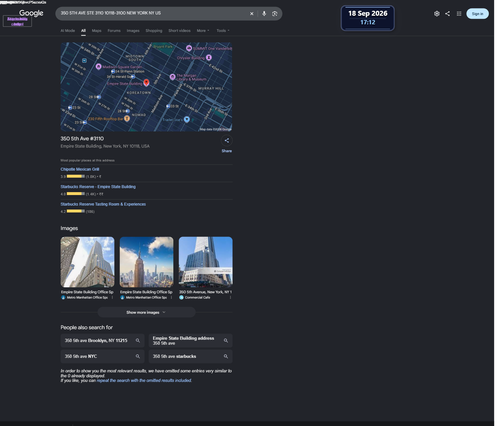
Task: Click the Sign in button
Action: coord(477,14)
